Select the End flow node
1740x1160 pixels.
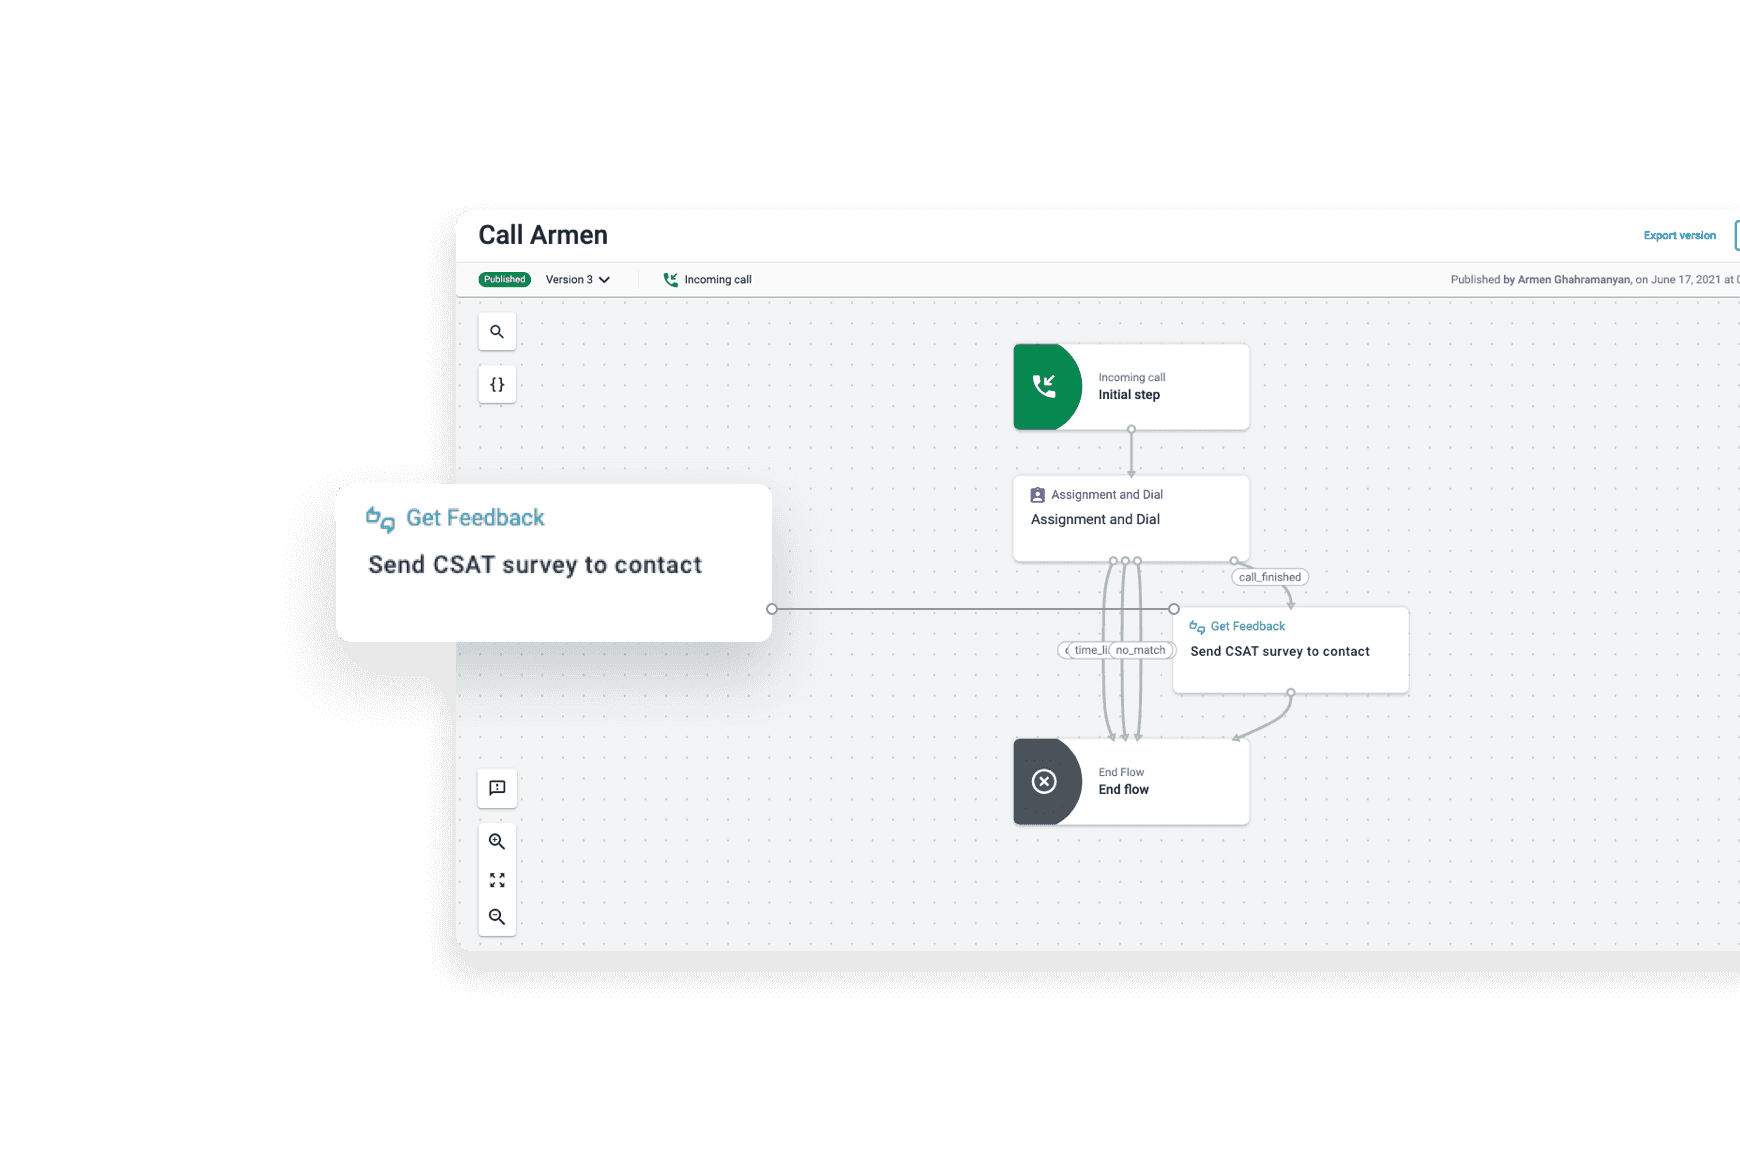pyautogui.click(x=1131, y=782)
